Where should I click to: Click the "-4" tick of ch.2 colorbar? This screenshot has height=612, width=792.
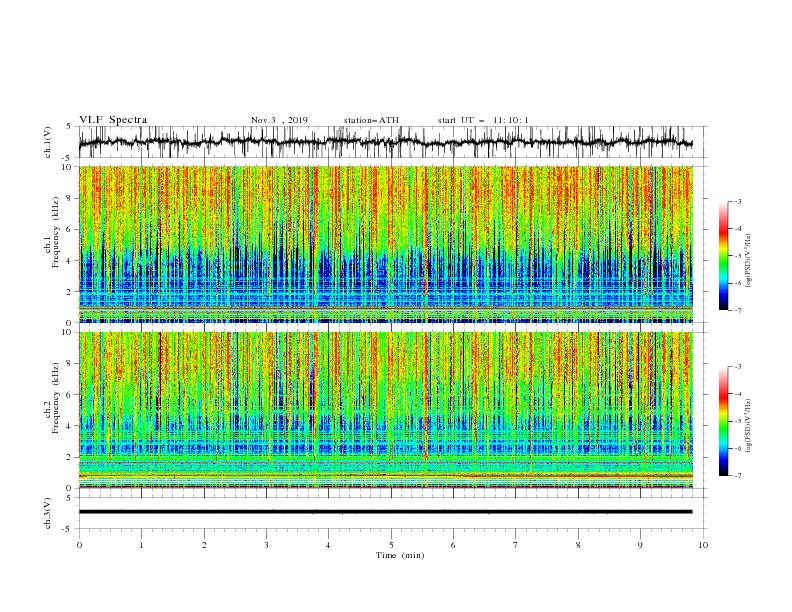(x=738, y=394)
